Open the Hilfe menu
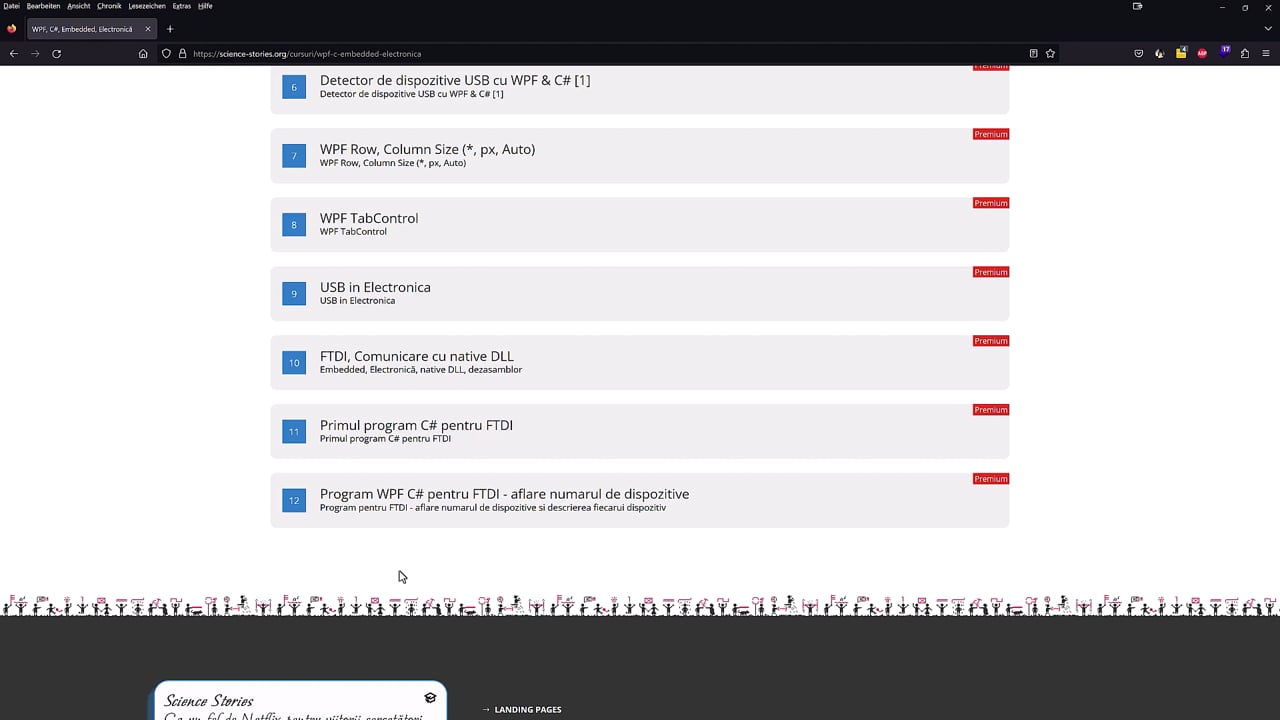This screenshot has width=1280, height=720. pyautogui.click(x=205, y=6)
